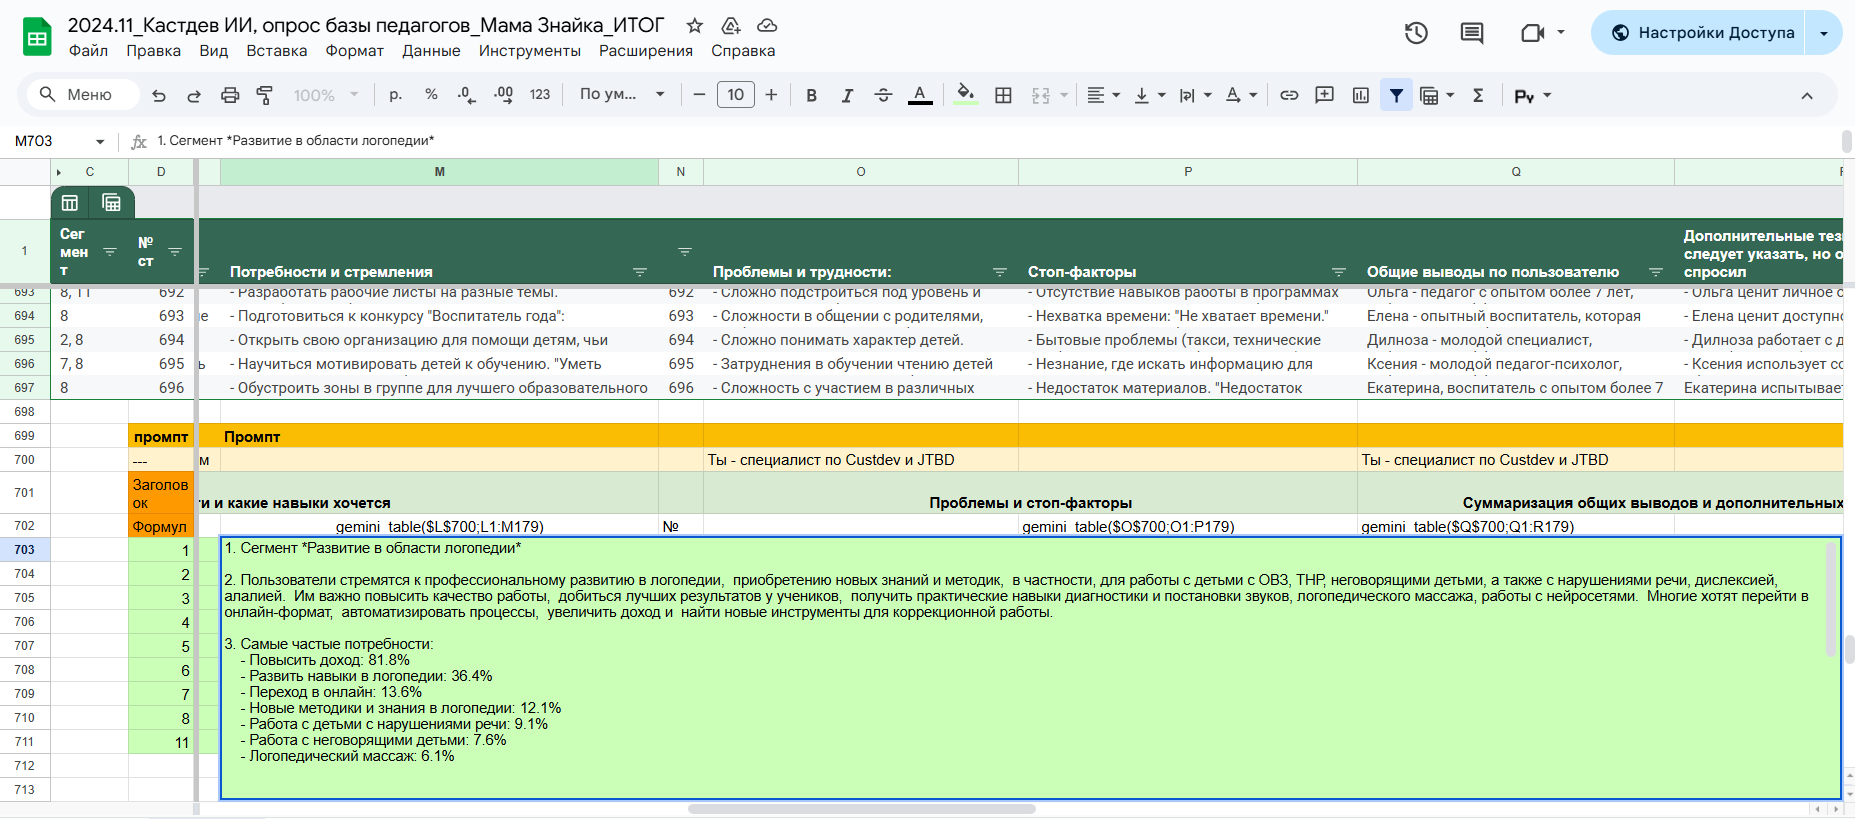Print the spreadsheet
The width and height of the screenshot is (1855, 819).
[230, 95]
